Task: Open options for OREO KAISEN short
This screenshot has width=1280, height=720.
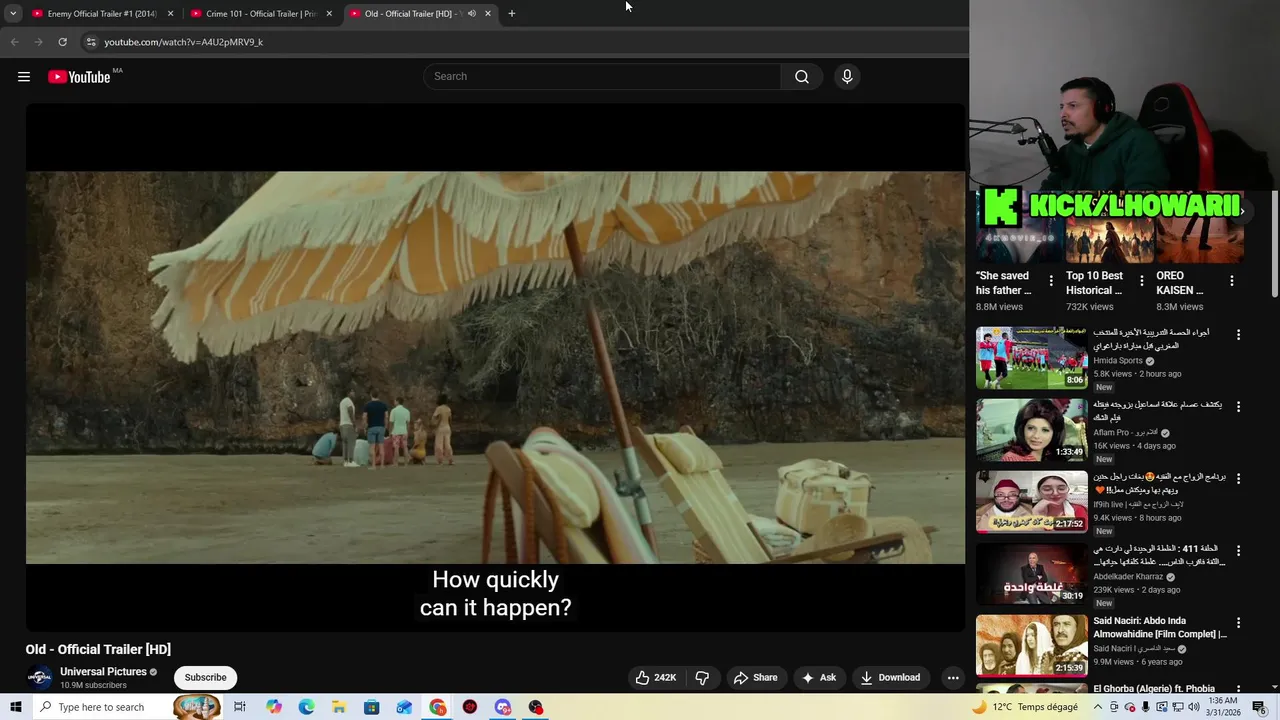Action: [x=1232, y=282]
